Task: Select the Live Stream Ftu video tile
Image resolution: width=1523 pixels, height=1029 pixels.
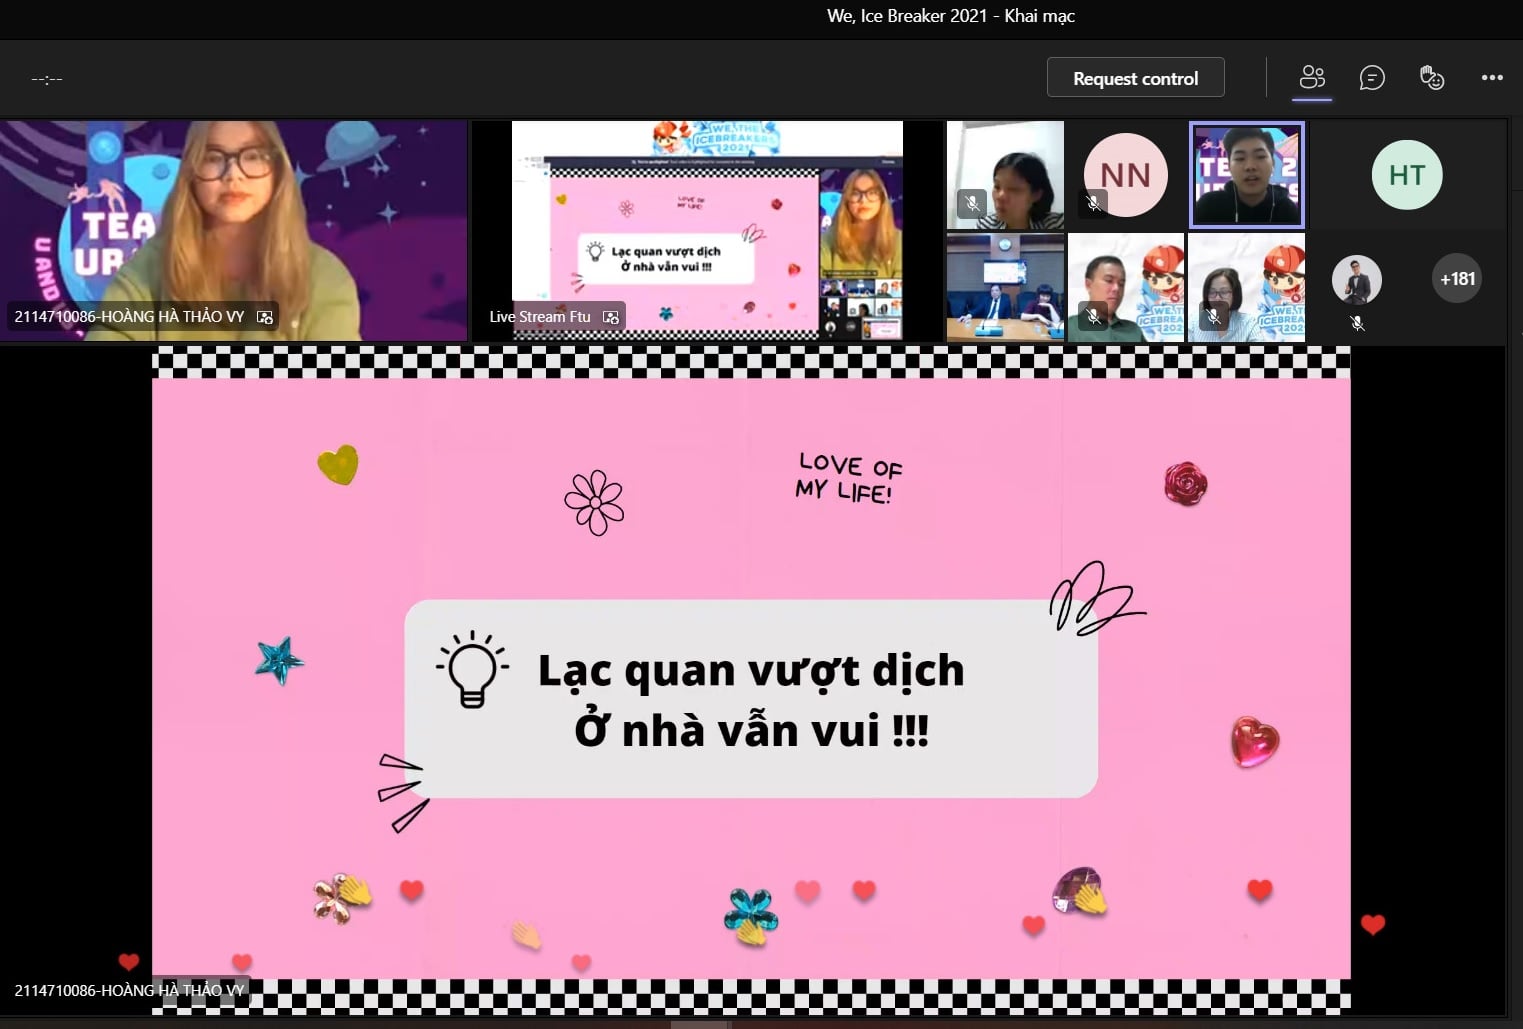Action: [707, 231]
